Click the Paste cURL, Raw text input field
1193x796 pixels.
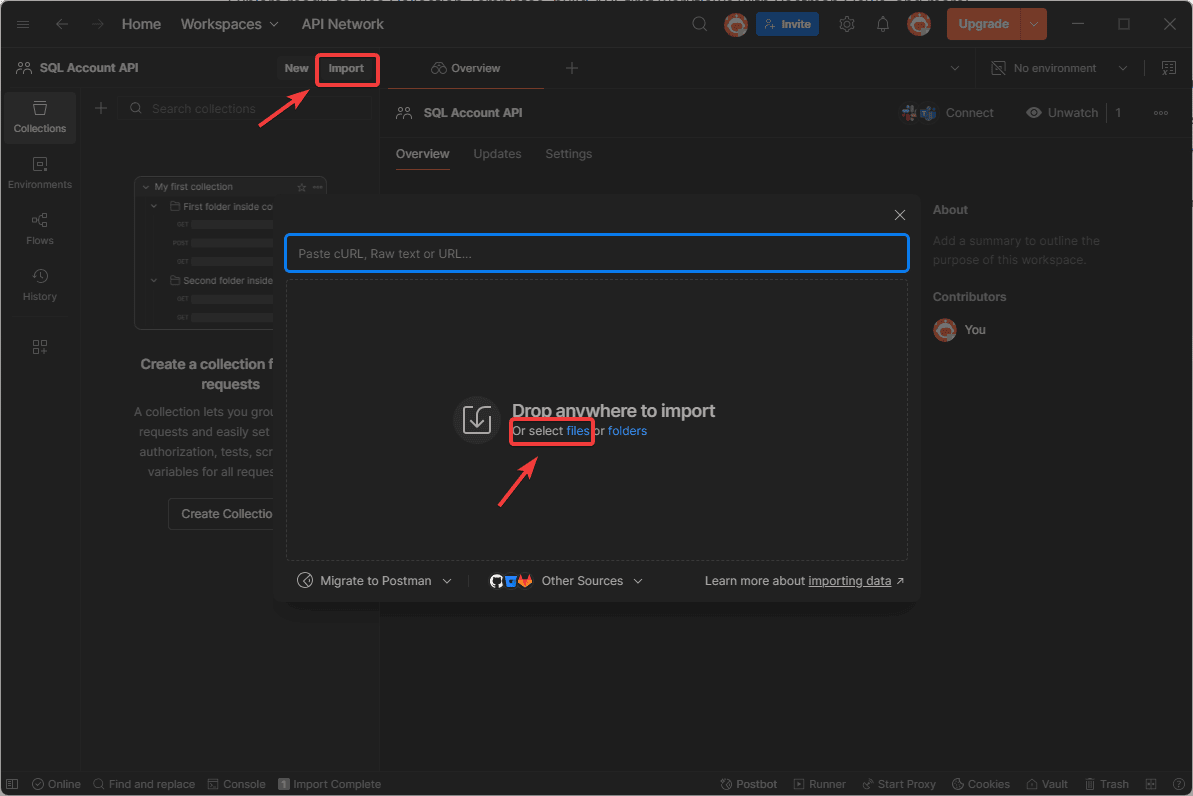[x=596, y=254]
